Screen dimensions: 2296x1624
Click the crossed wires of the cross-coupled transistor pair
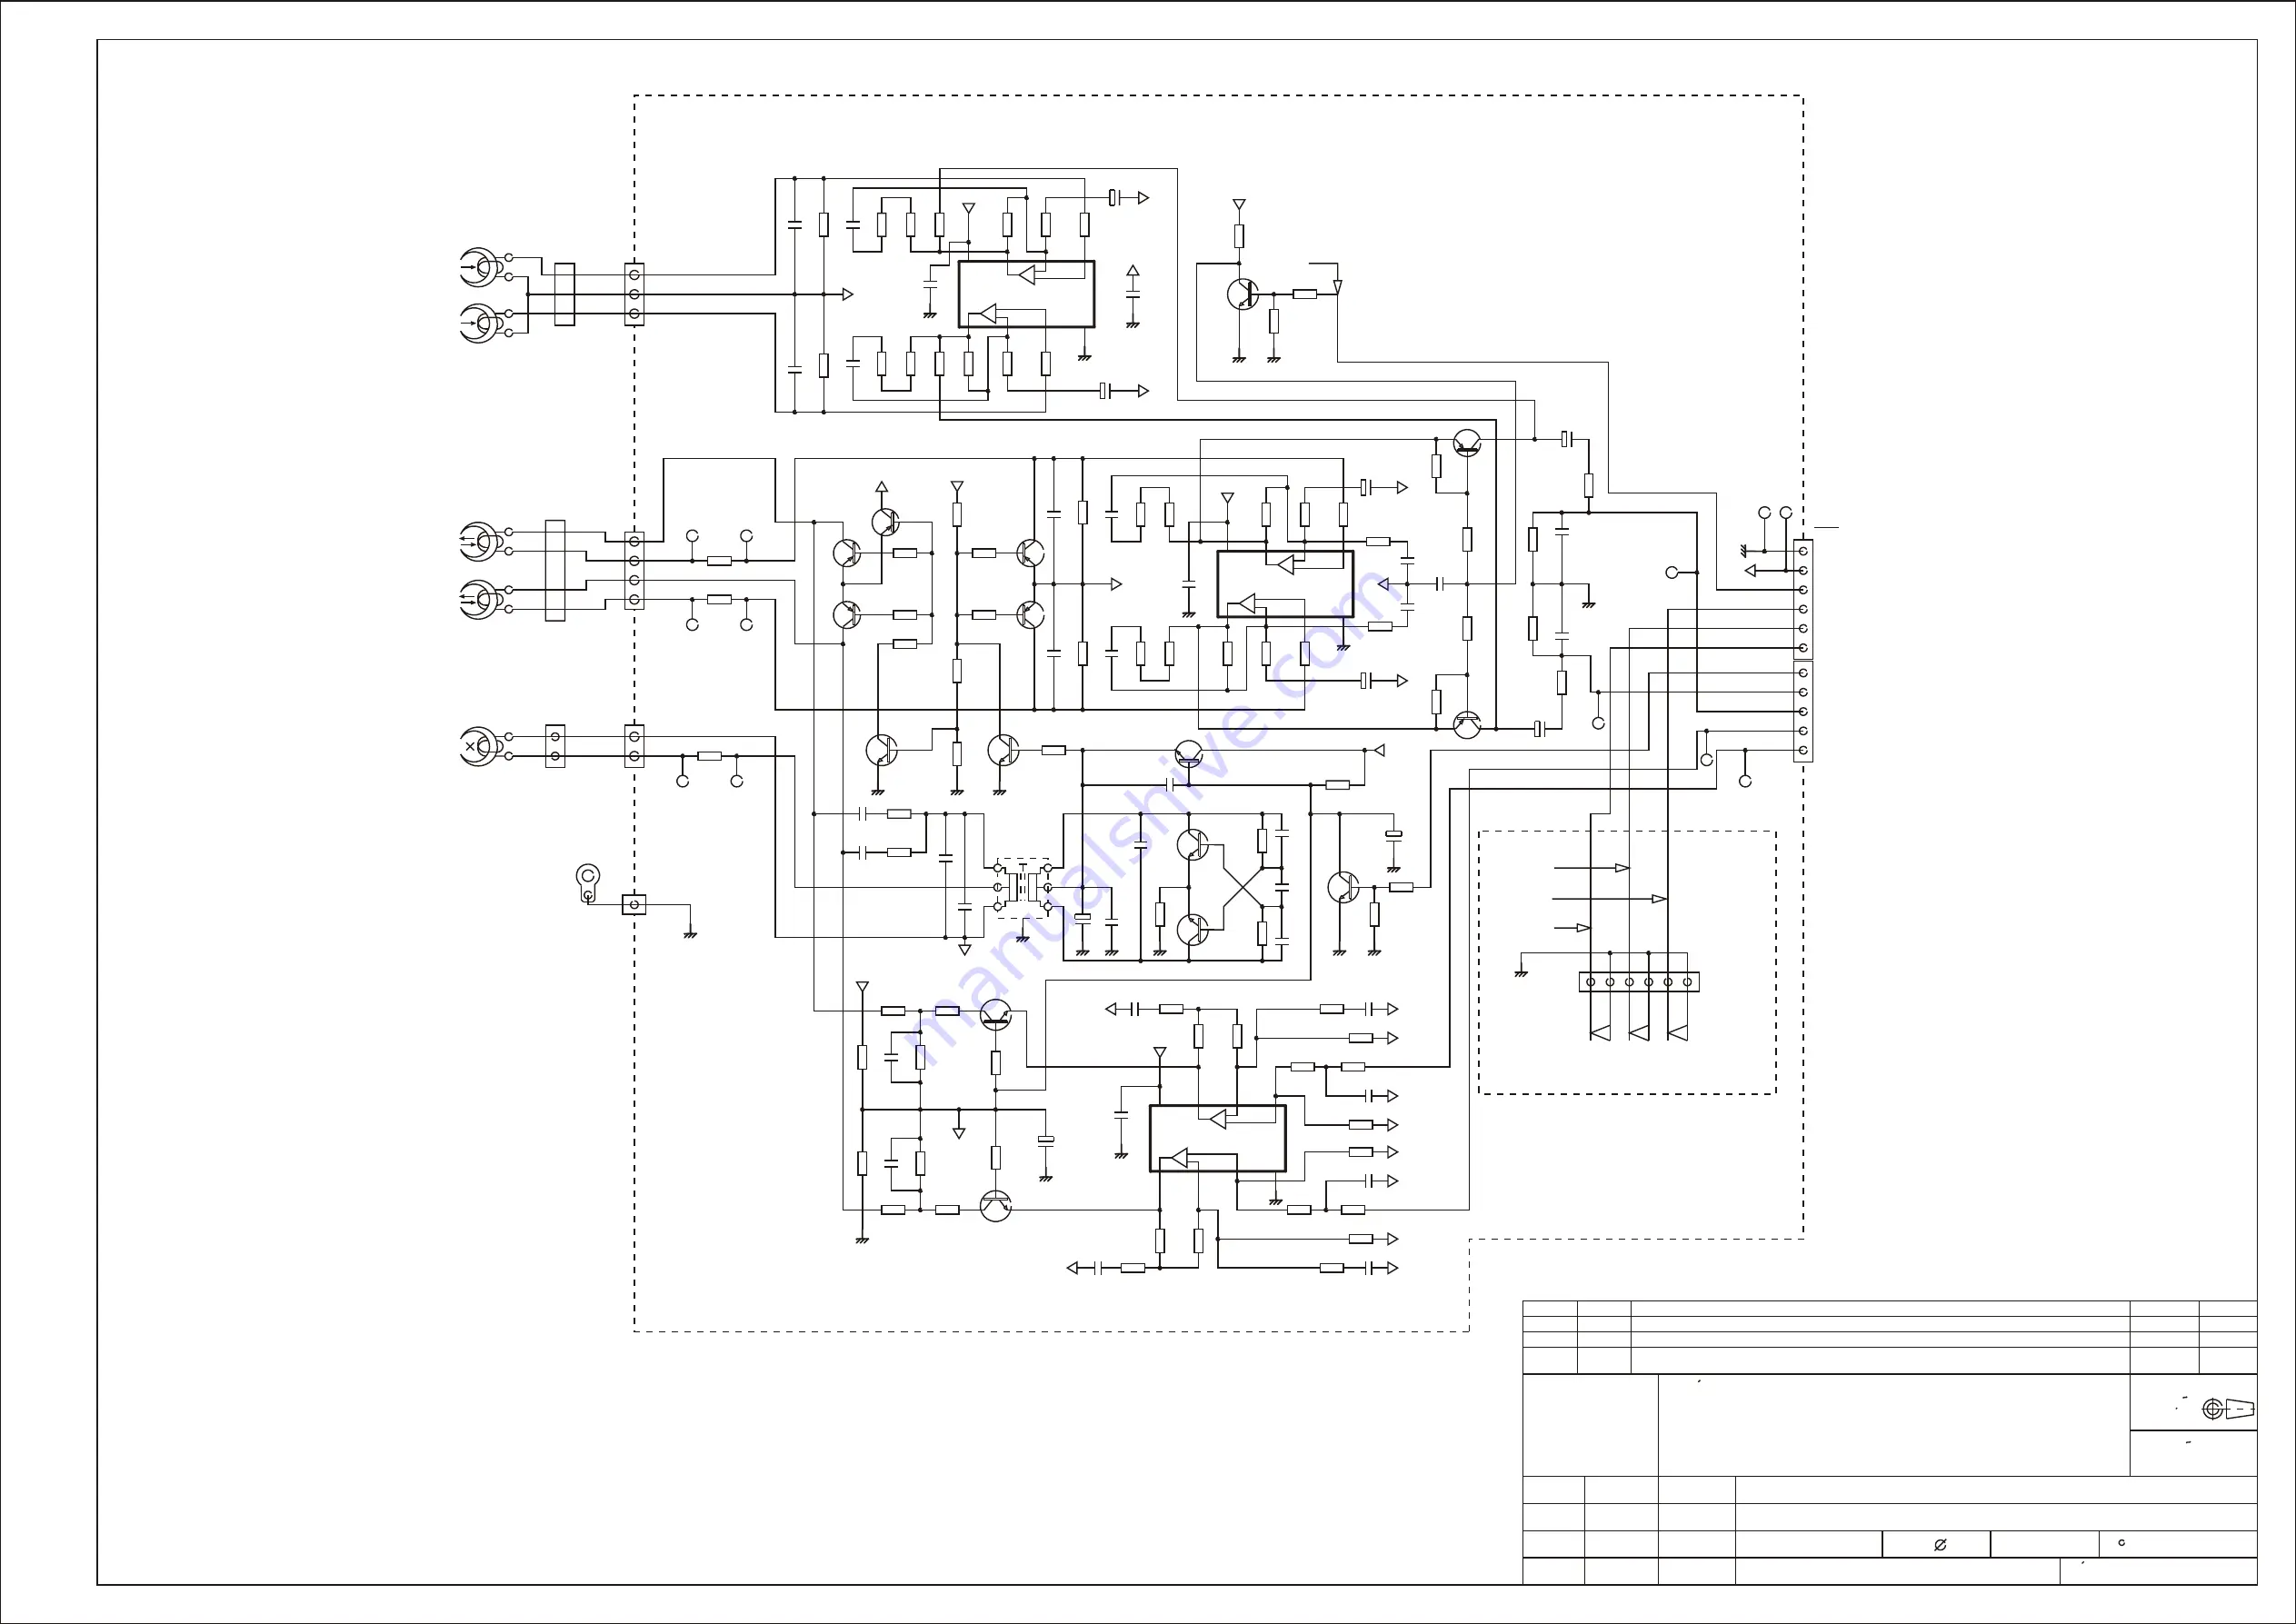(x=1242, y=888)
